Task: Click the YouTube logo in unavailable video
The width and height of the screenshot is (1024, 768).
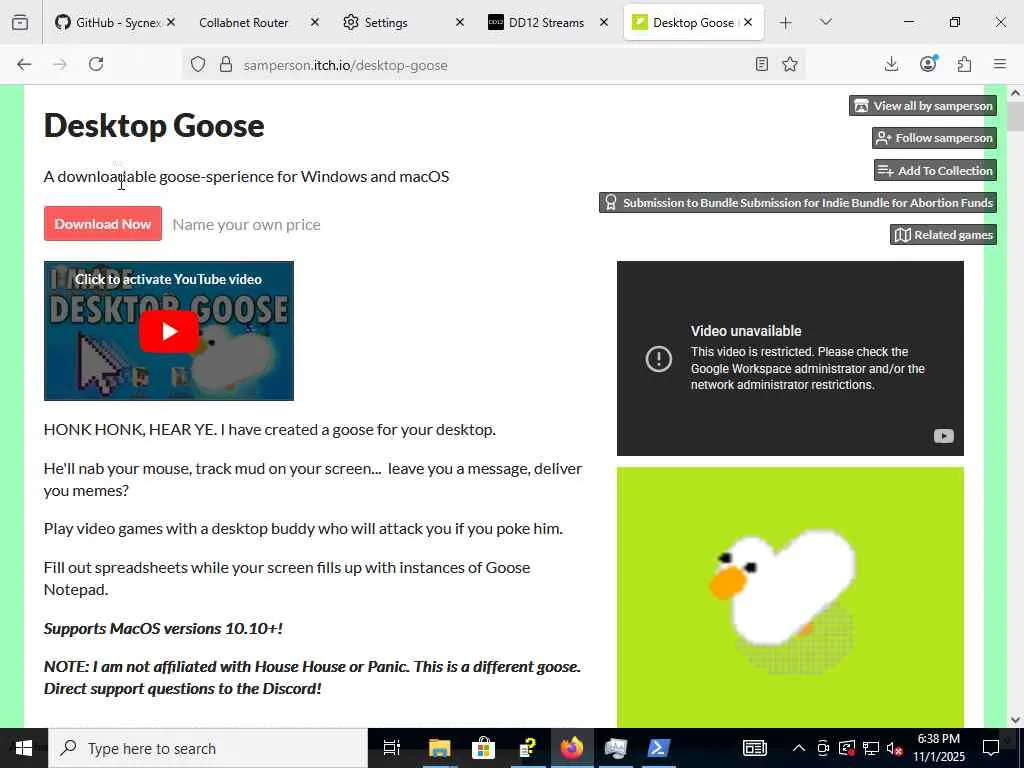Action: click(944, 436)
